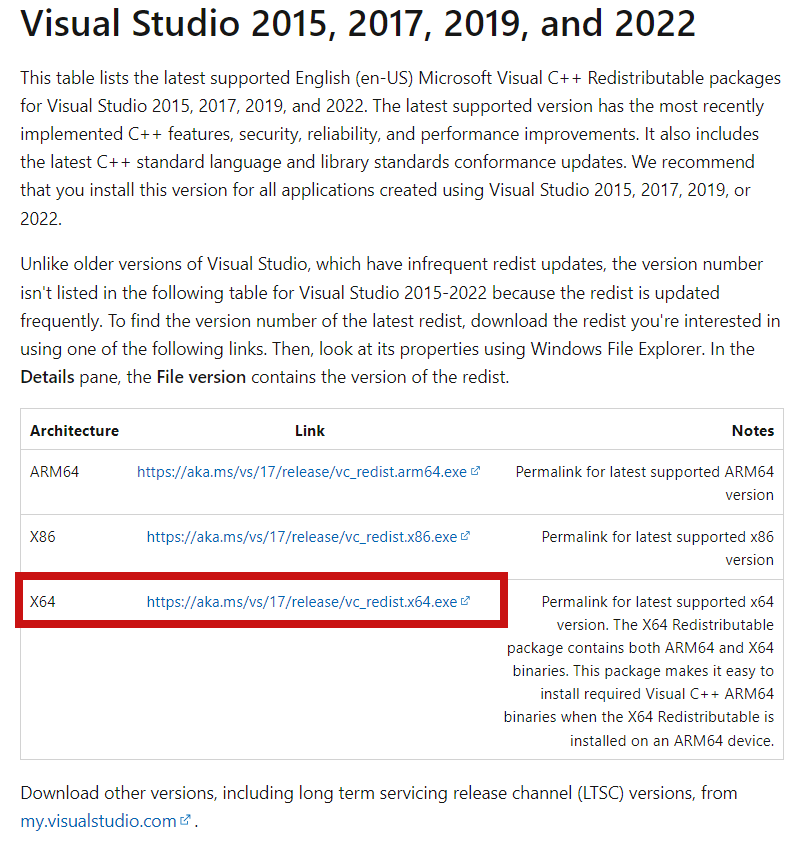The image size is (806, 842).
Task: Click external-link icon after x86 URL
Action: click(466, 536)
